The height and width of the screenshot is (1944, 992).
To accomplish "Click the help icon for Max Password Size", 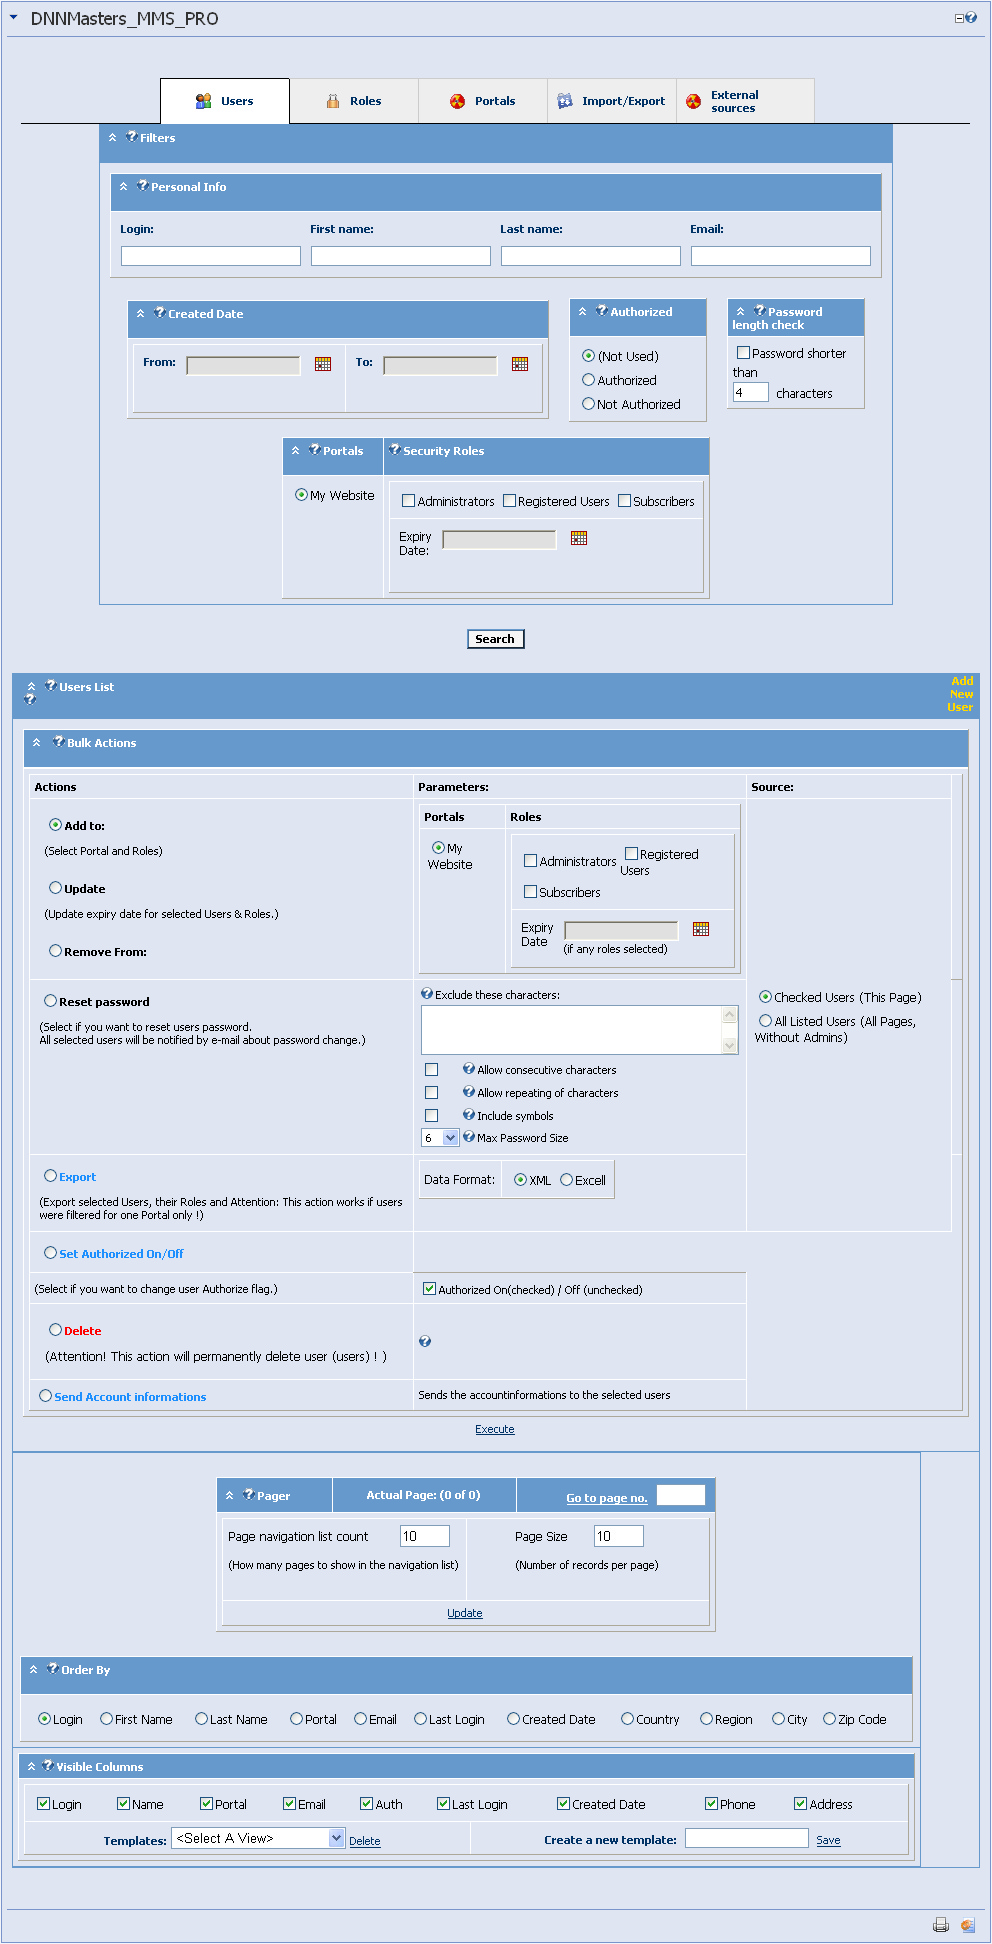I will [x=469, y=1137].
